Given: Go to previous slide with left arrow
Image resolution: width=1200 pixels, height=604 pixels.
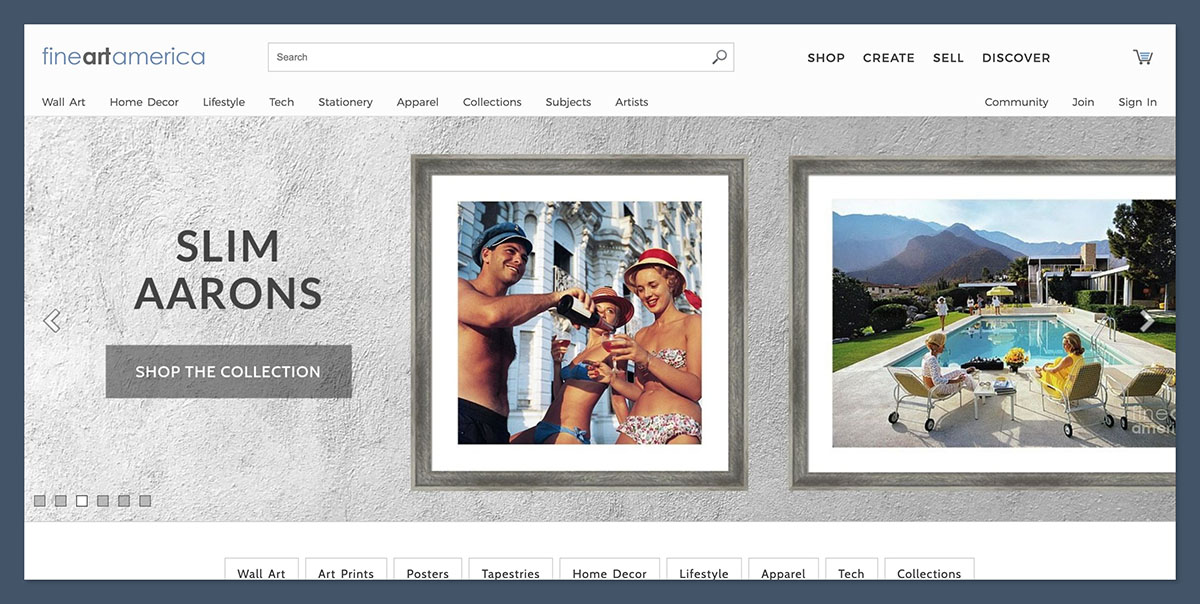Looking at the screenshot, I should coord(52,321).
